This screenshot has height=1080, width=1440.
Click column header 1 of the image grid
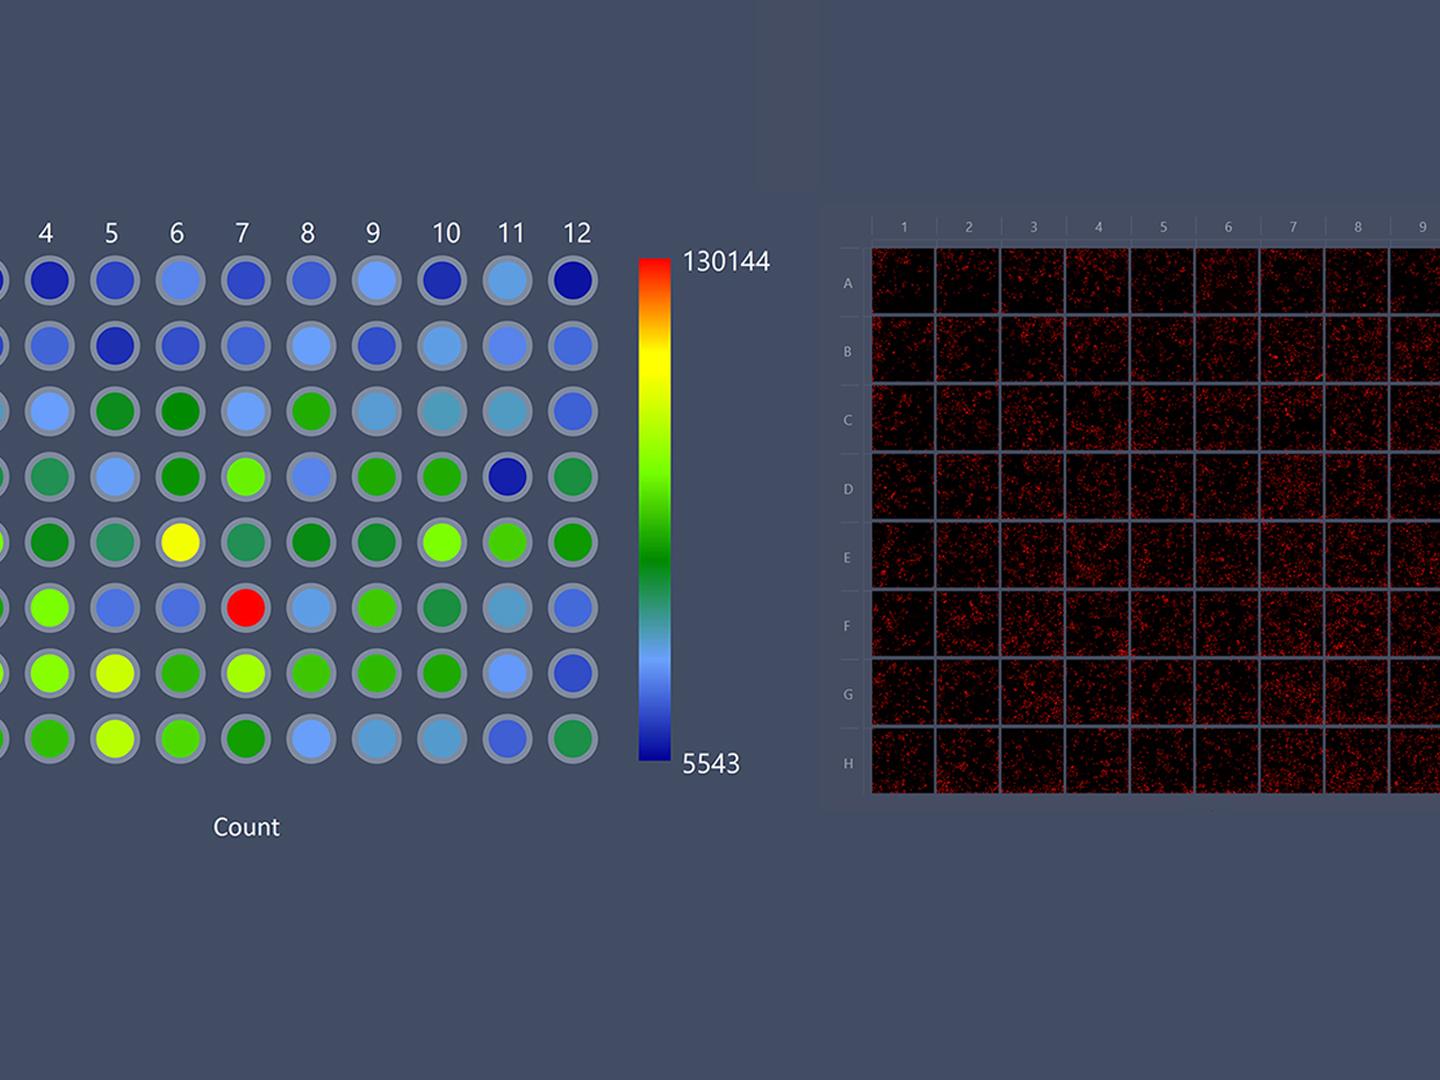pos(904,227)
